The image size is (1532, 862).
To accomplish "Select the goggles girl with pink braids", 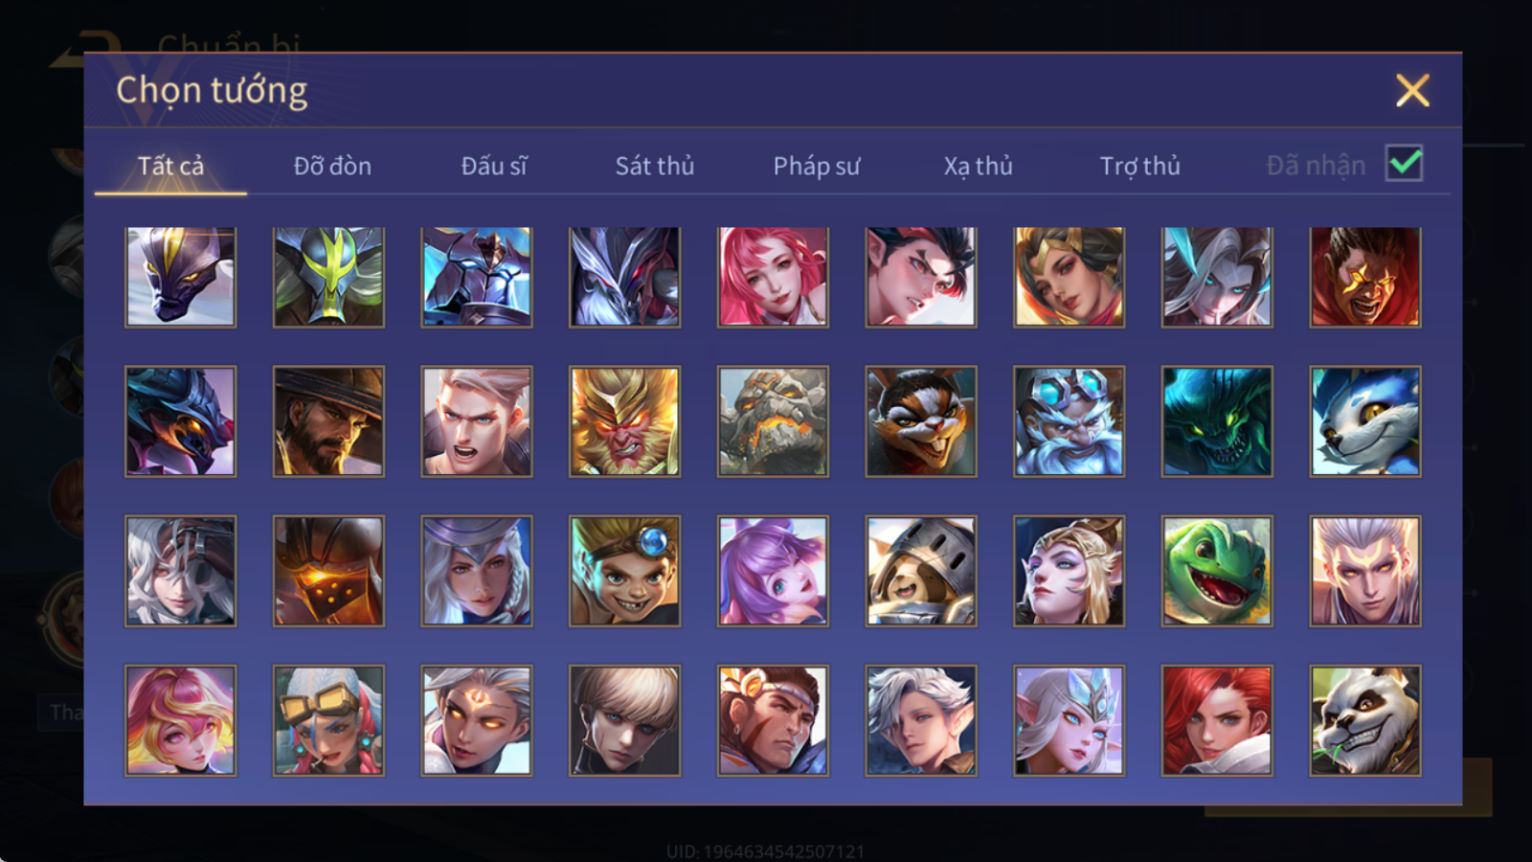I will 329,721.
